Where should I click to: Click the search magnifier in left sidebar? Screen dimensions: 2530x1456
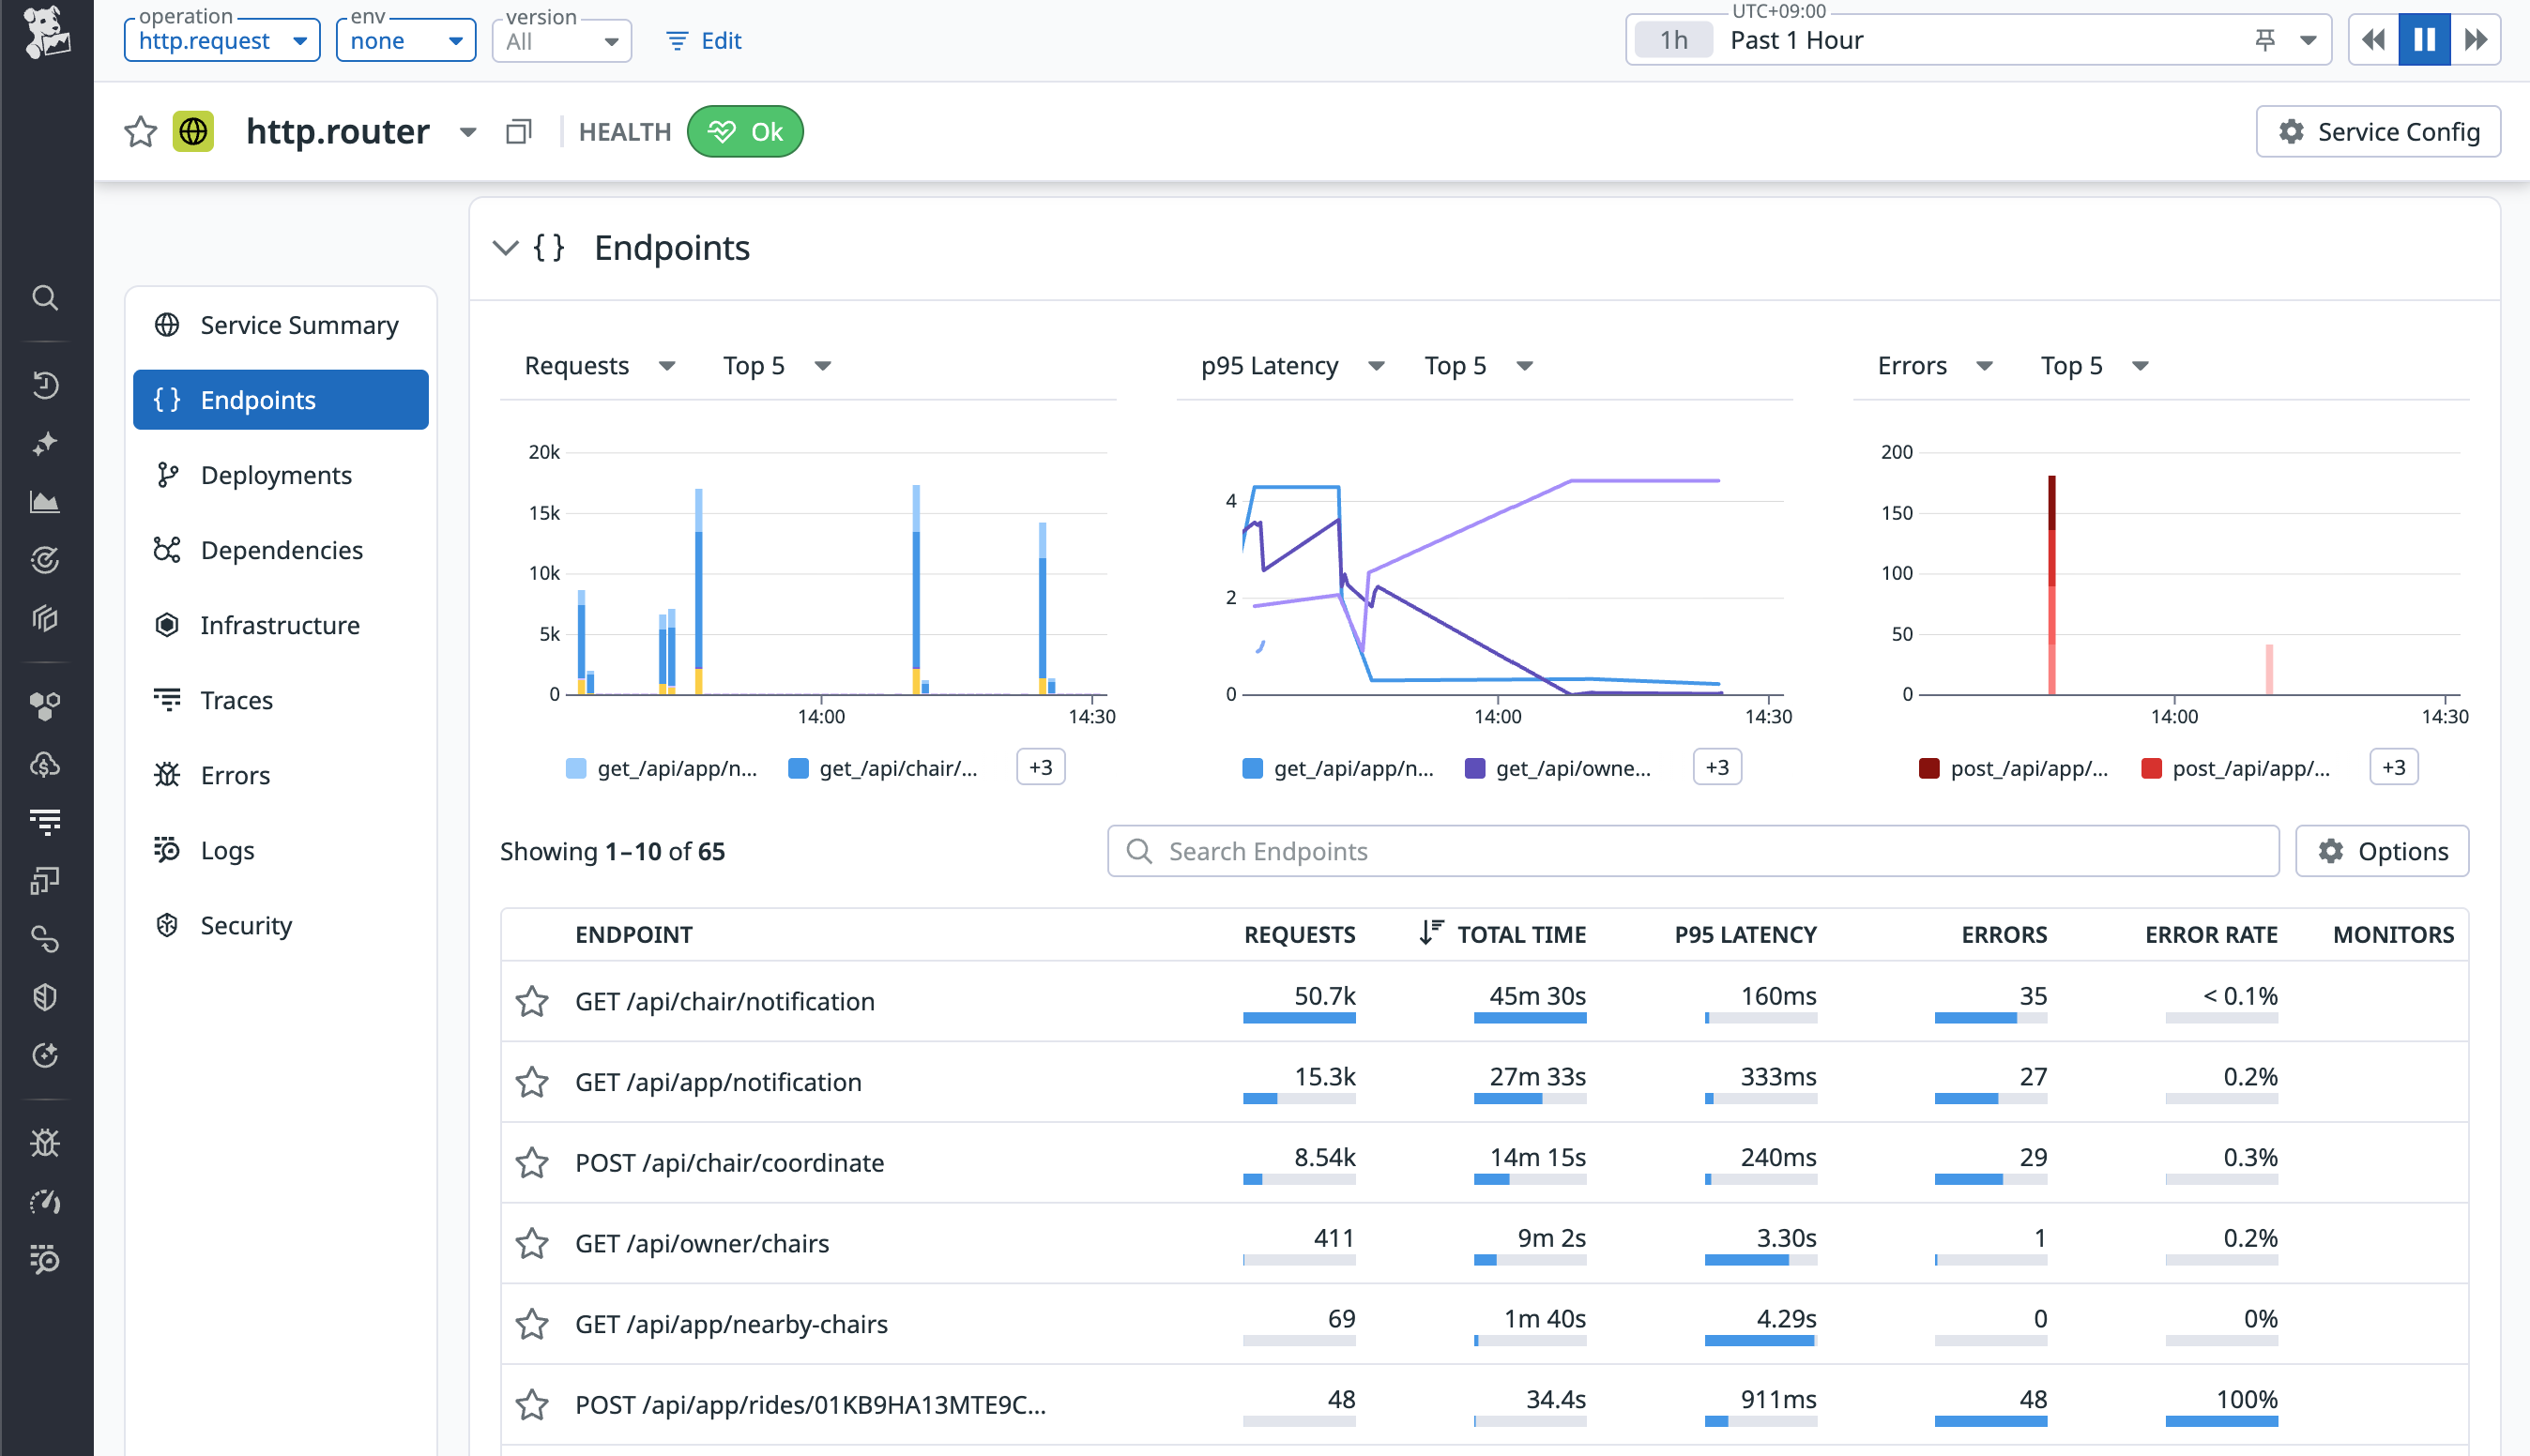coord(45,297)
